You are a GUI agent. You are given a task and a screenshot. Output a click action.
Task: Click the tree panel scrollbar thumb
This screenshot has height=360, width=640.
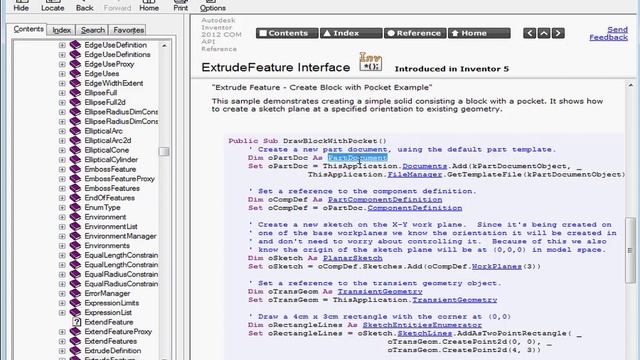point(164,151)
